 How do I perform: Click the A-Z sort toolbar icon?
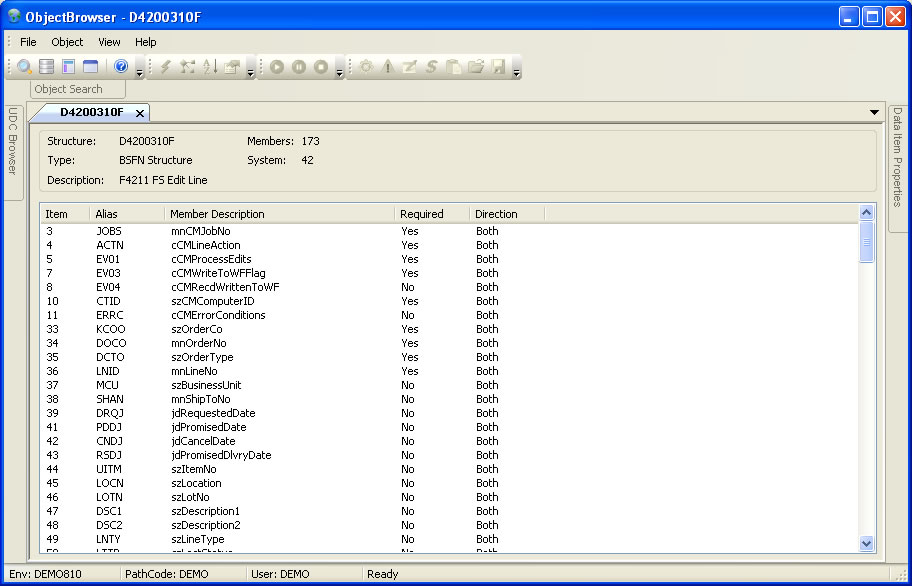point(210,67)
